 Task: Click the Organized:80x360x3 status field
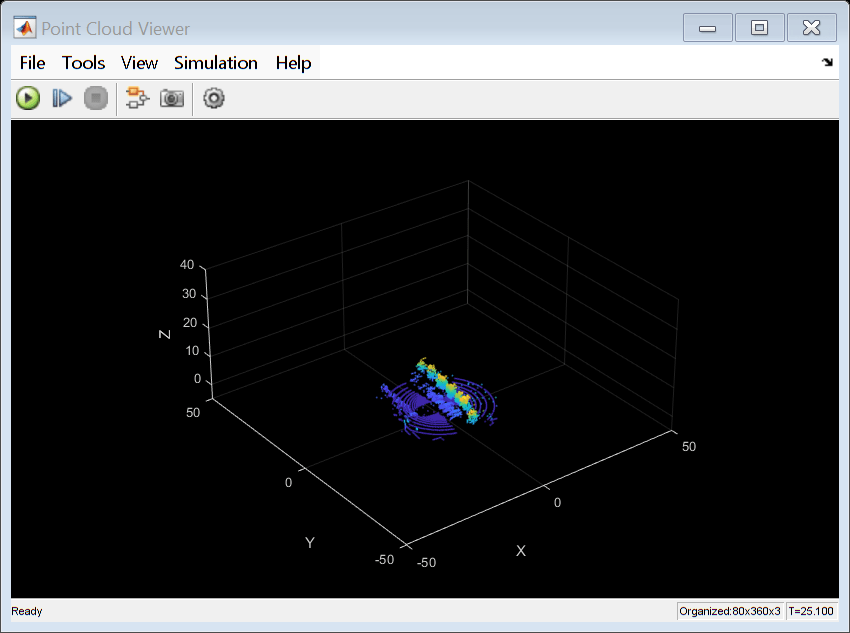click(x=731, y=610)
